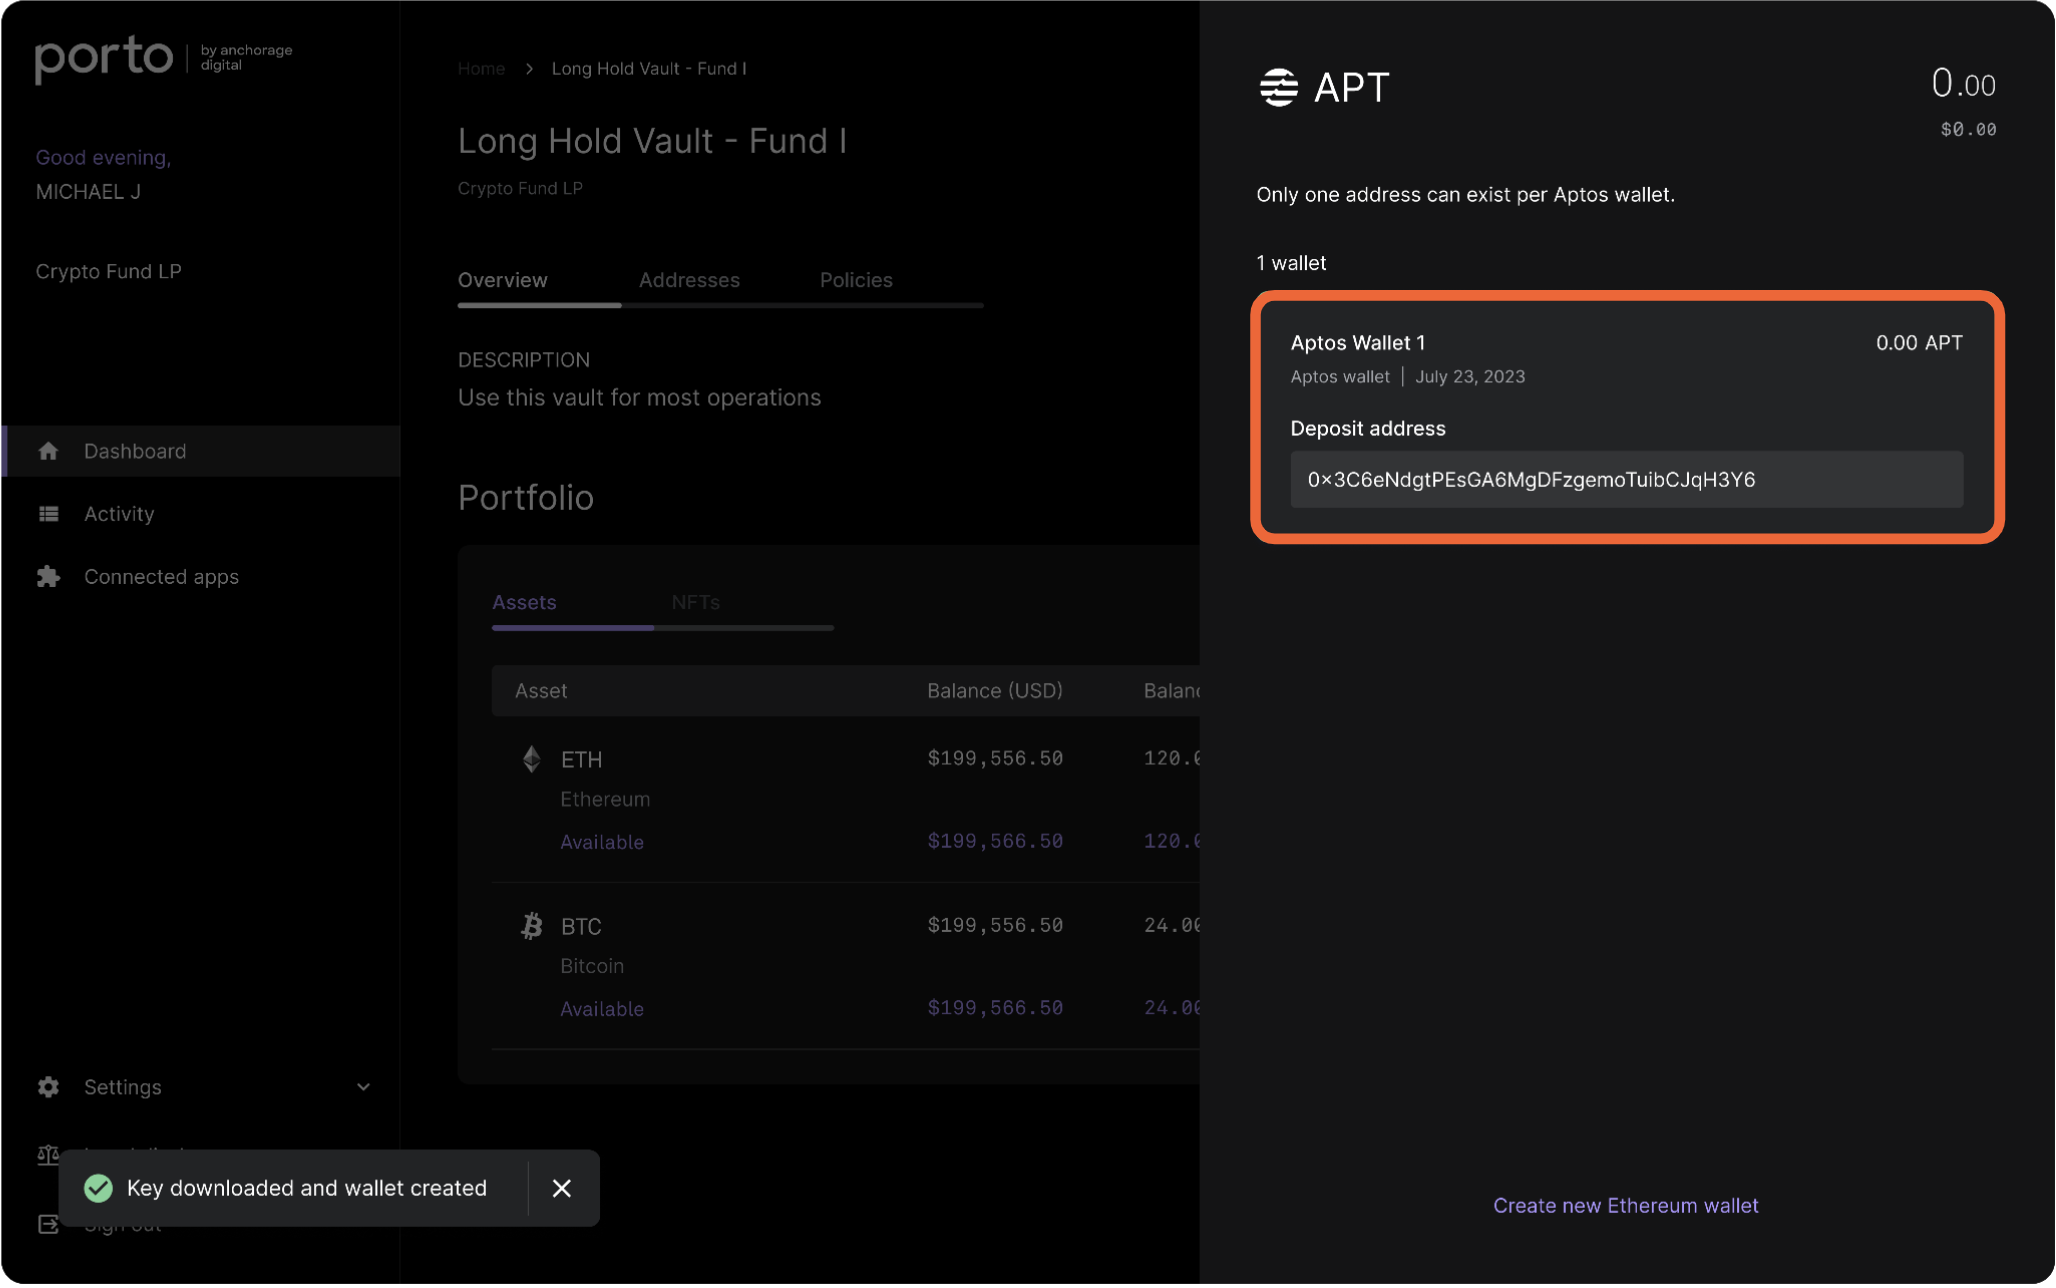Click Long Hold Vault breadcrumb
The image size is (2056, 1288).
click(649, 68)
